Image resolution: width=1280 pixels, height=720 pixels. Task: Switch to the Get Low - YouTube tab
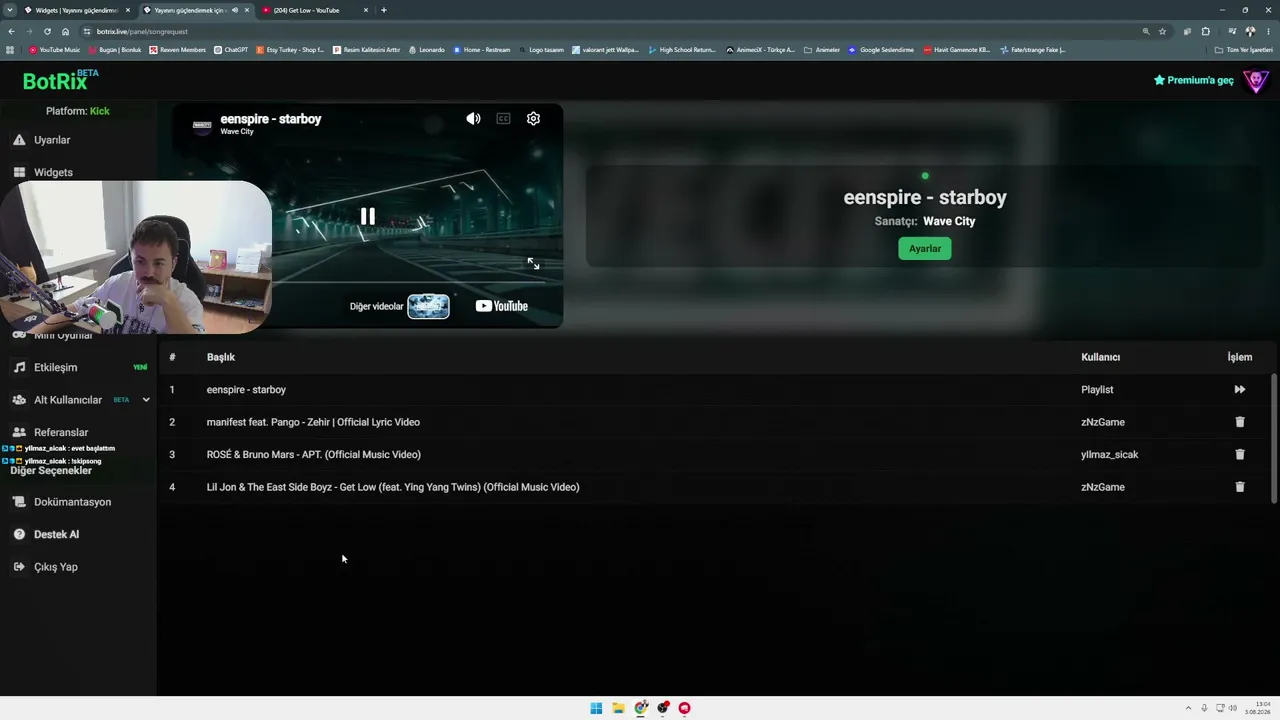click(x=313, y=10)
